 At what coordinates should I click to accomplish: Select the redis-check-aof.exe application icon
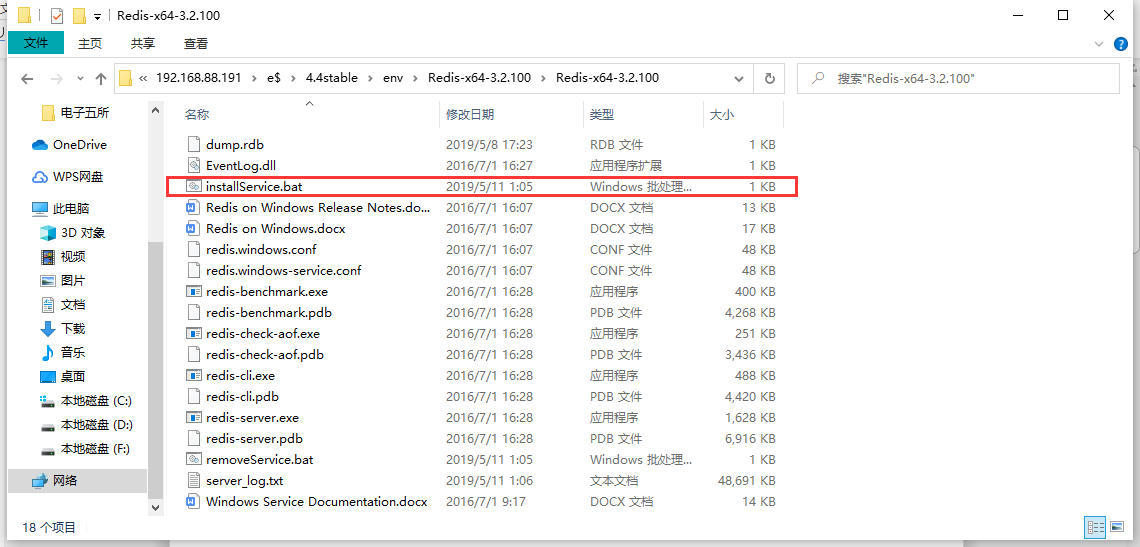click(x=193, y=334)
